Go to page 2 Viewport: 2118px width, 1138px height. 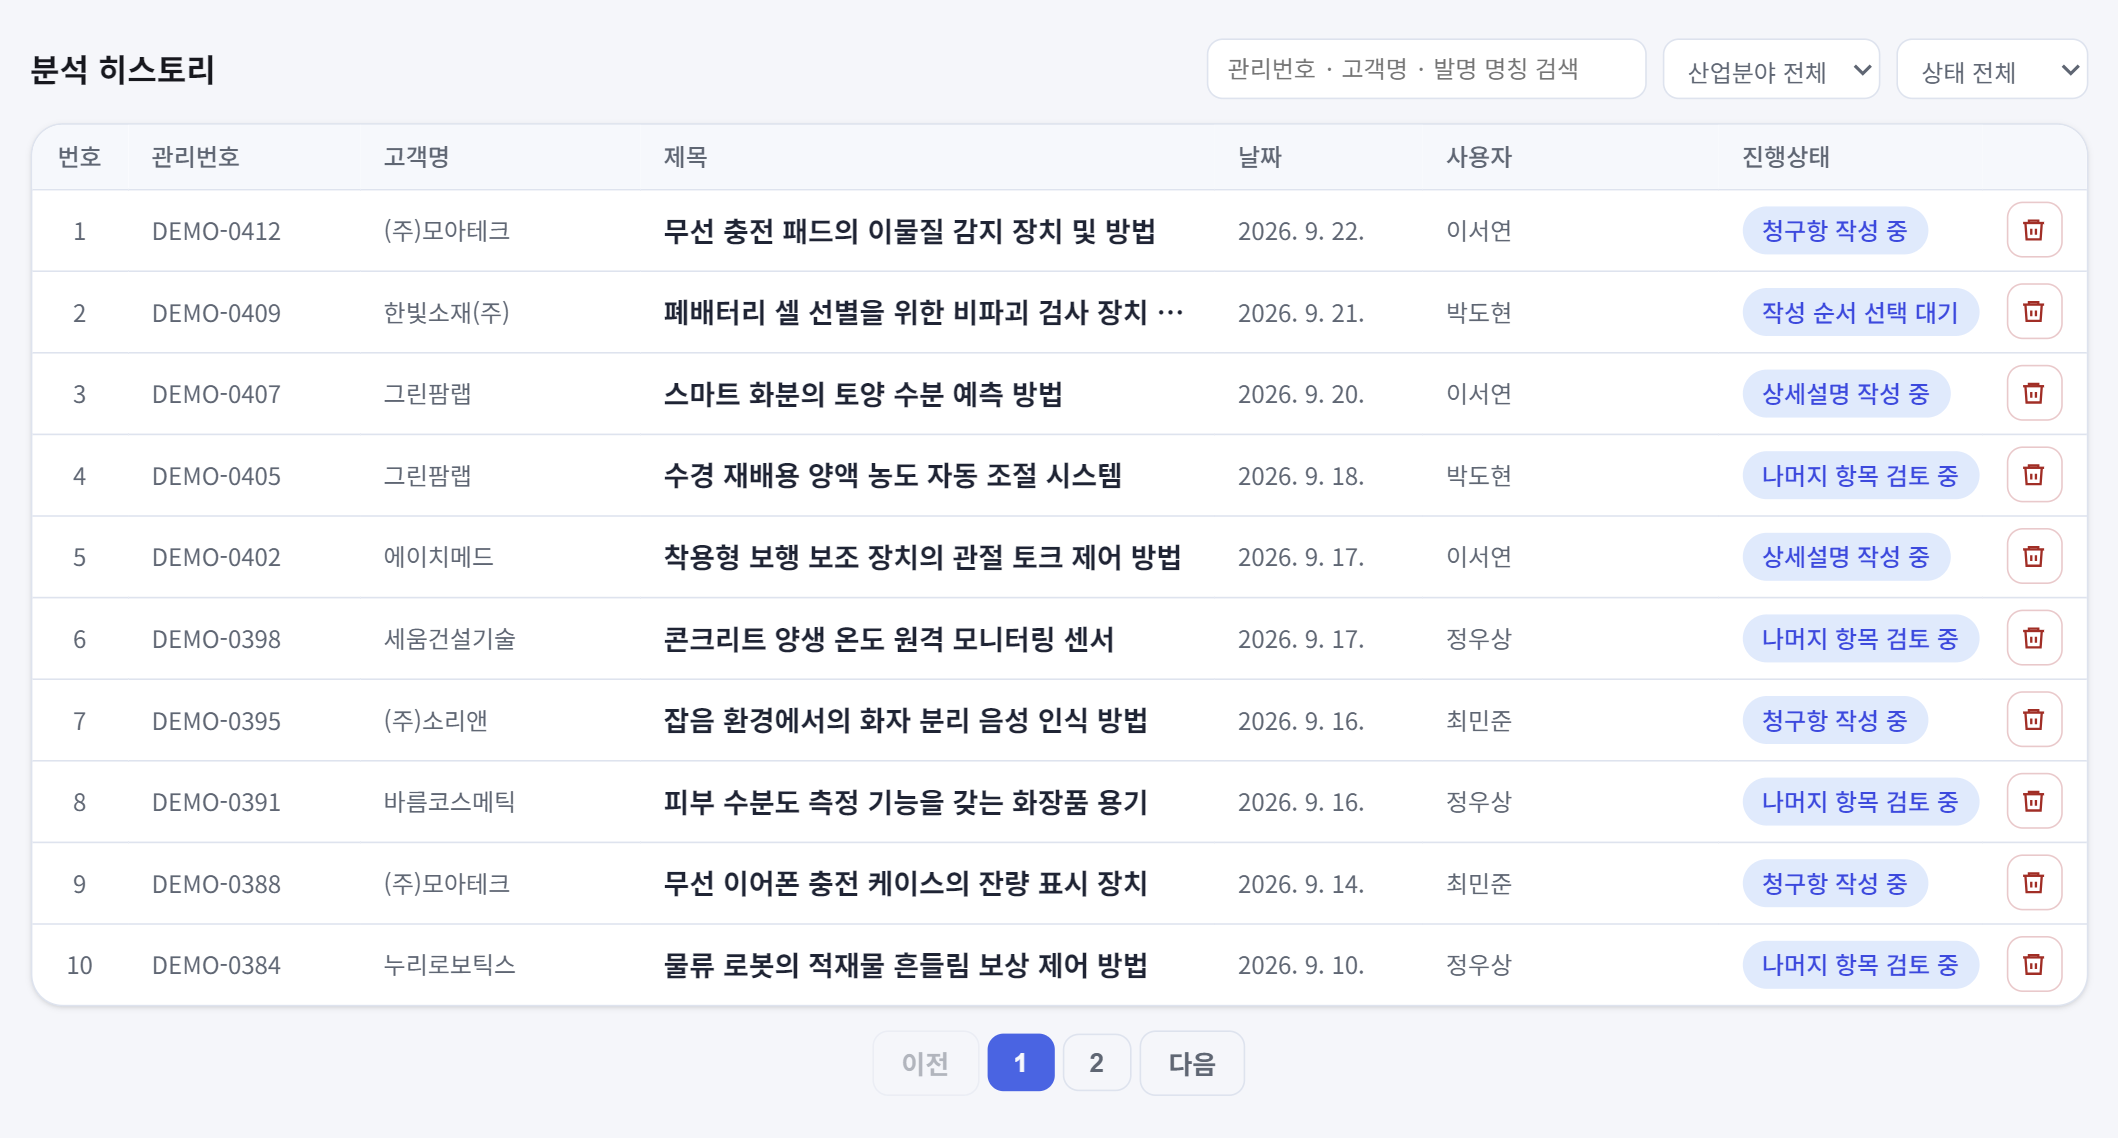click(1097, 1062)
